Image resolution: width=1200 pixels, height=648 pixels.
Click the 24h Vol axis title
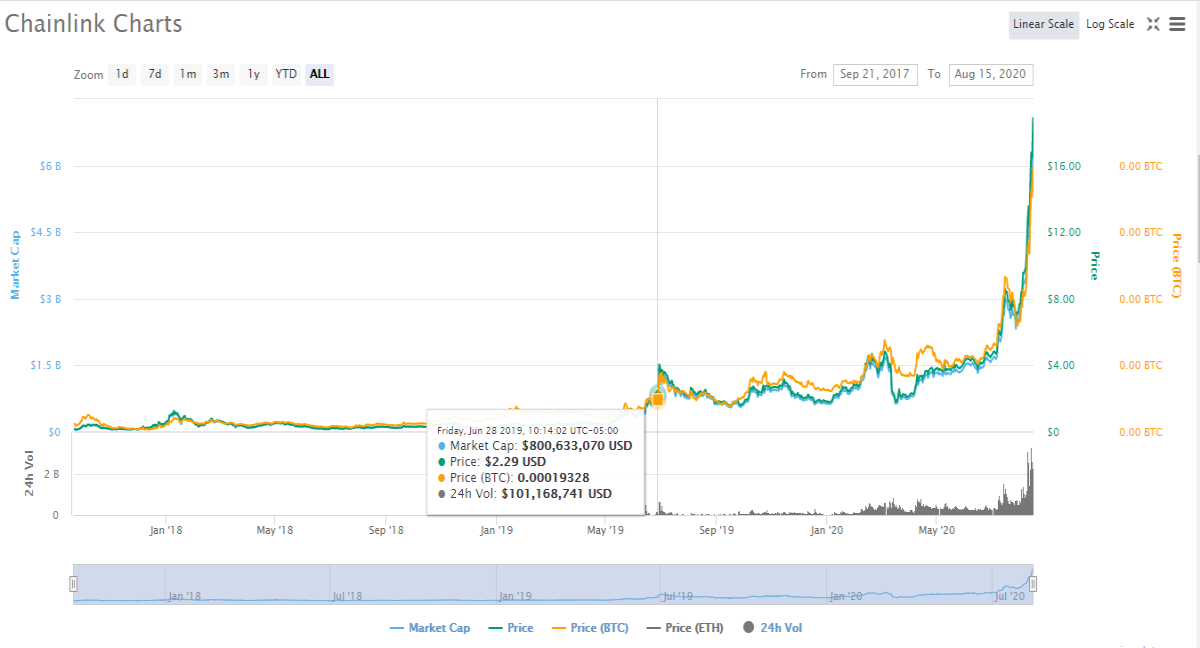(x=30, y=475)
